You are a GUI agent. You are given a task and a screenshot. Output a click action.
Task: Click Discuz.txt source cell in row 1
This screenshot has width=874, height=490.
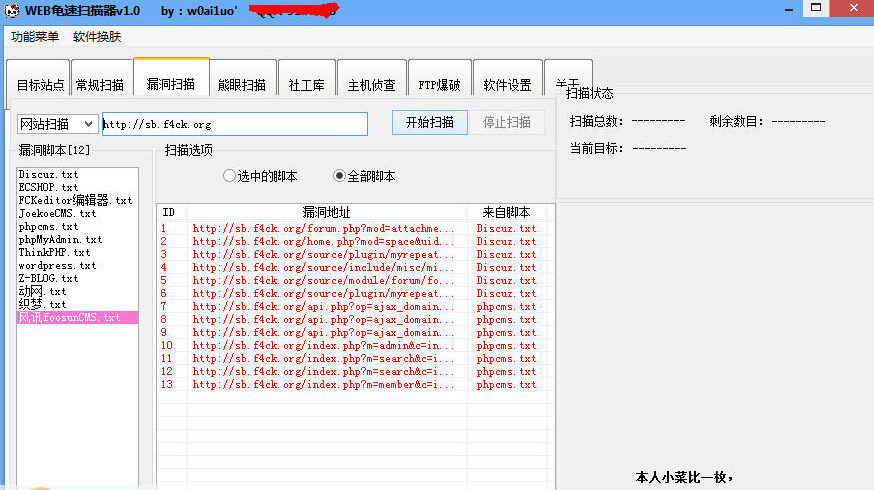pos(506,228)
